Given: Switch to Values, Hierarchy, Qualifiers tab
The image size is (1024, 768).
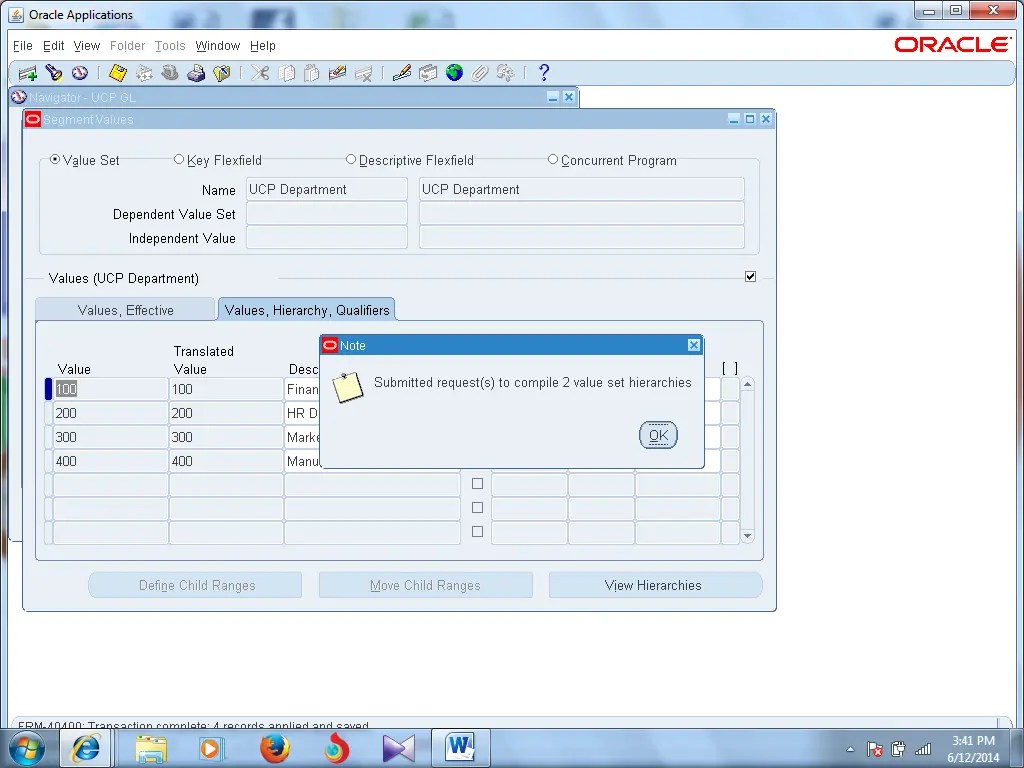Looking at the screenshot, I should (x=307, y=310).
